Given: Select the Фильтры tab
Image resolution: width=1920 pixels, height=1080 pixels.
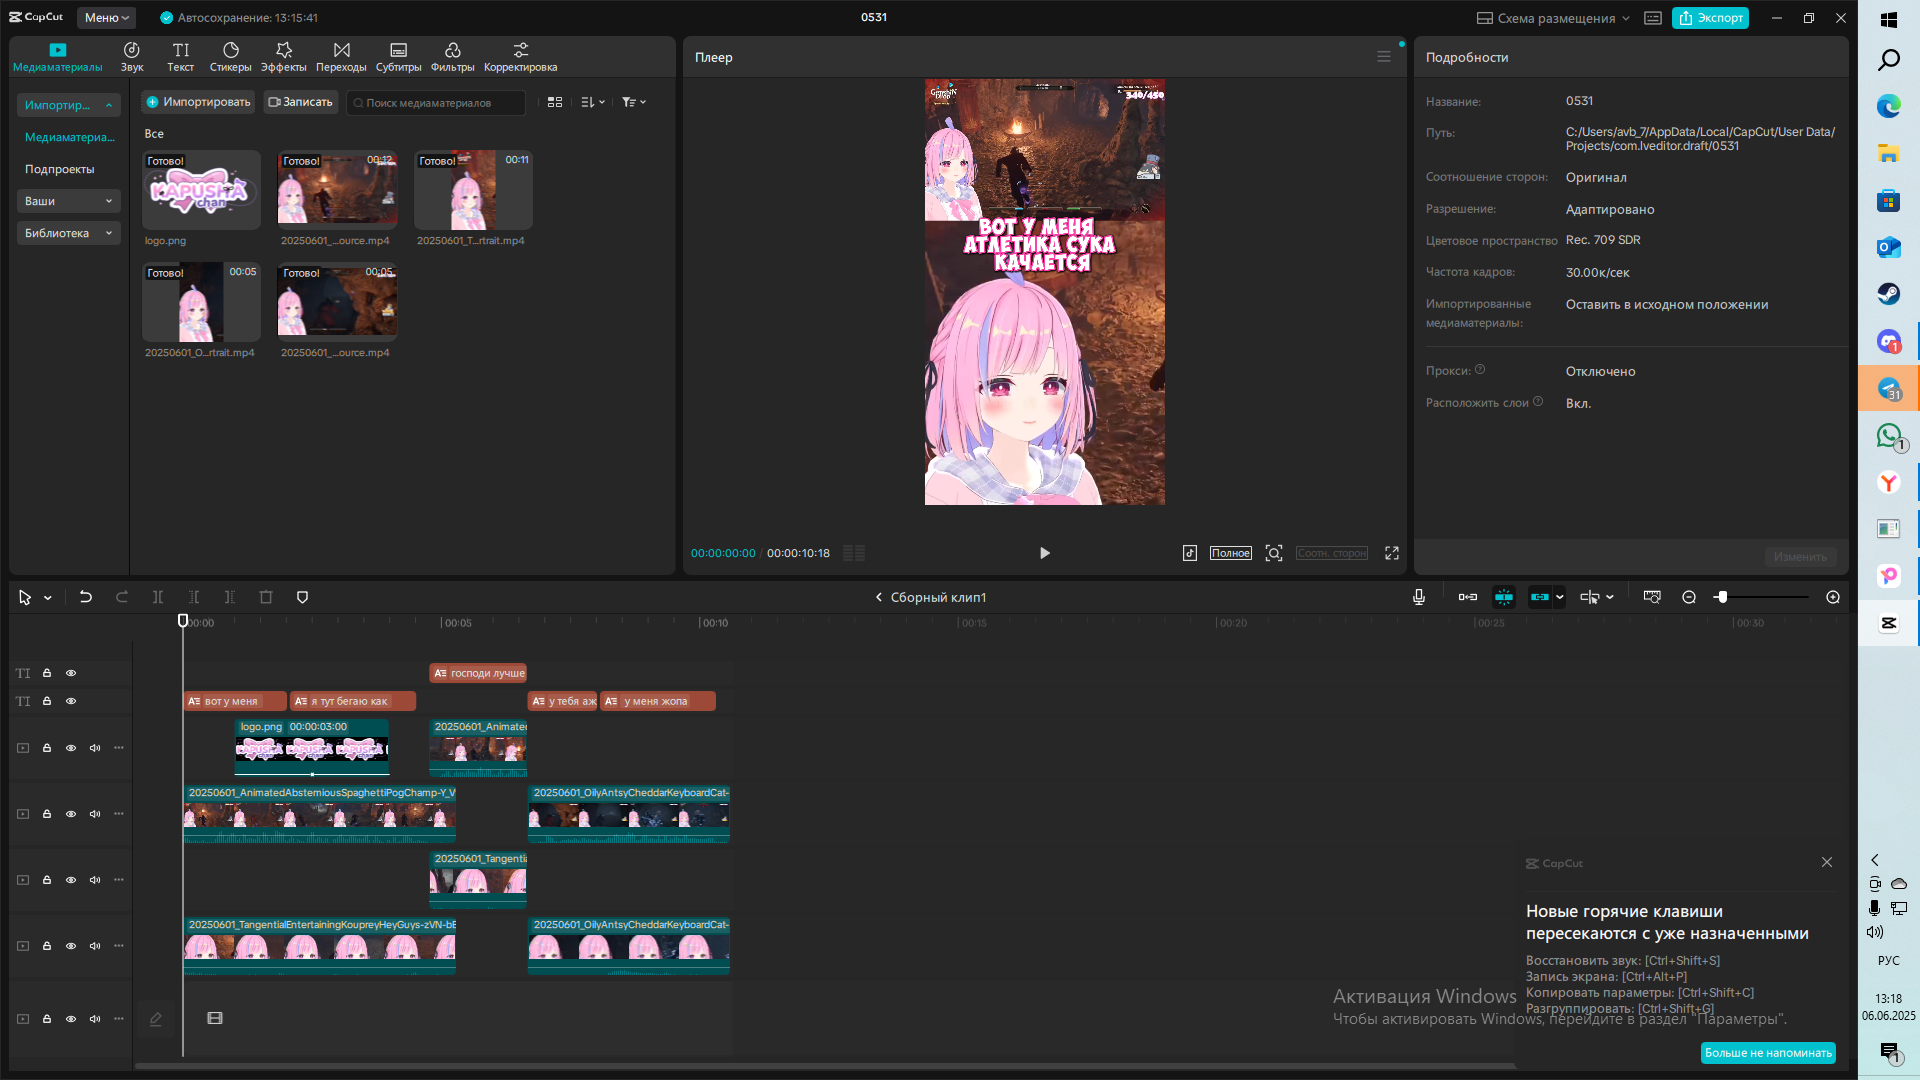Looking at the screenshot, I should [x=452, y=56].
